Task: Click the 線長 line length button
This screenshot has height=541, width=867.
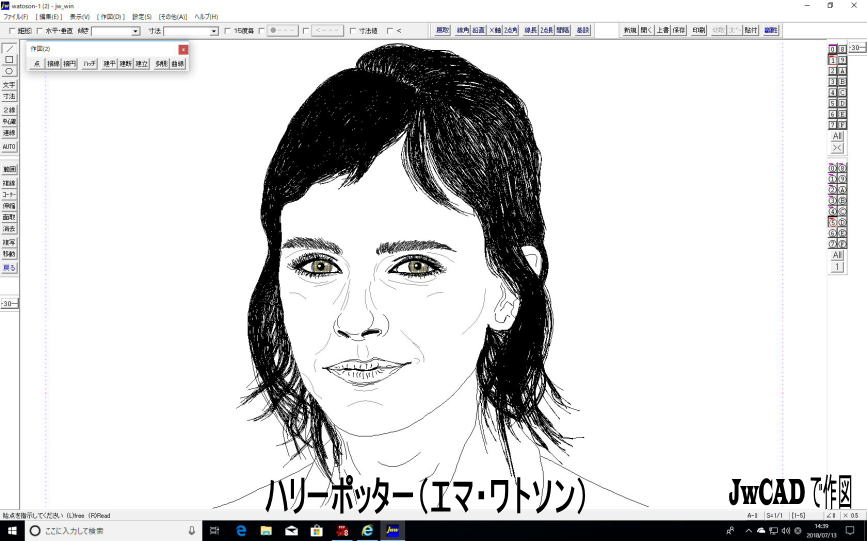Action: tap(531, 30)
